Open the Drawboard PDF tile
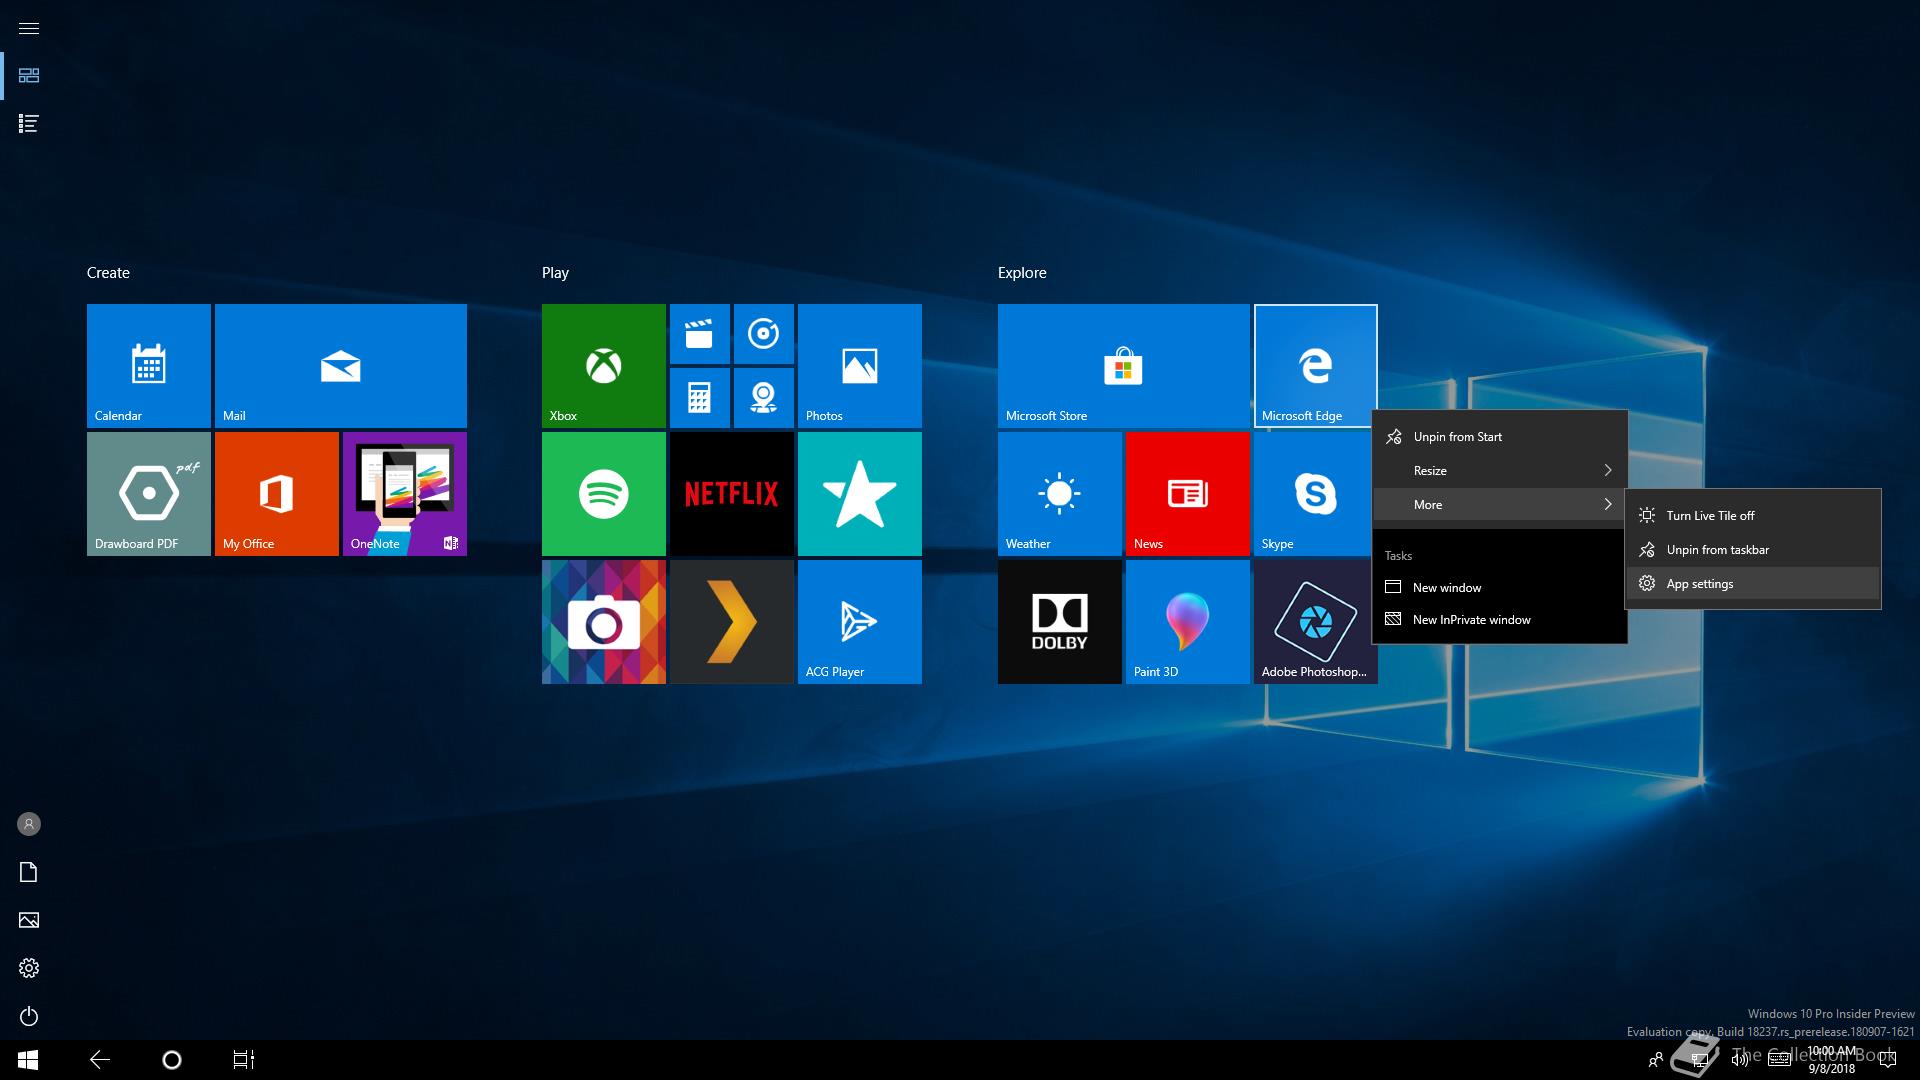 click(x=148, y=494)
